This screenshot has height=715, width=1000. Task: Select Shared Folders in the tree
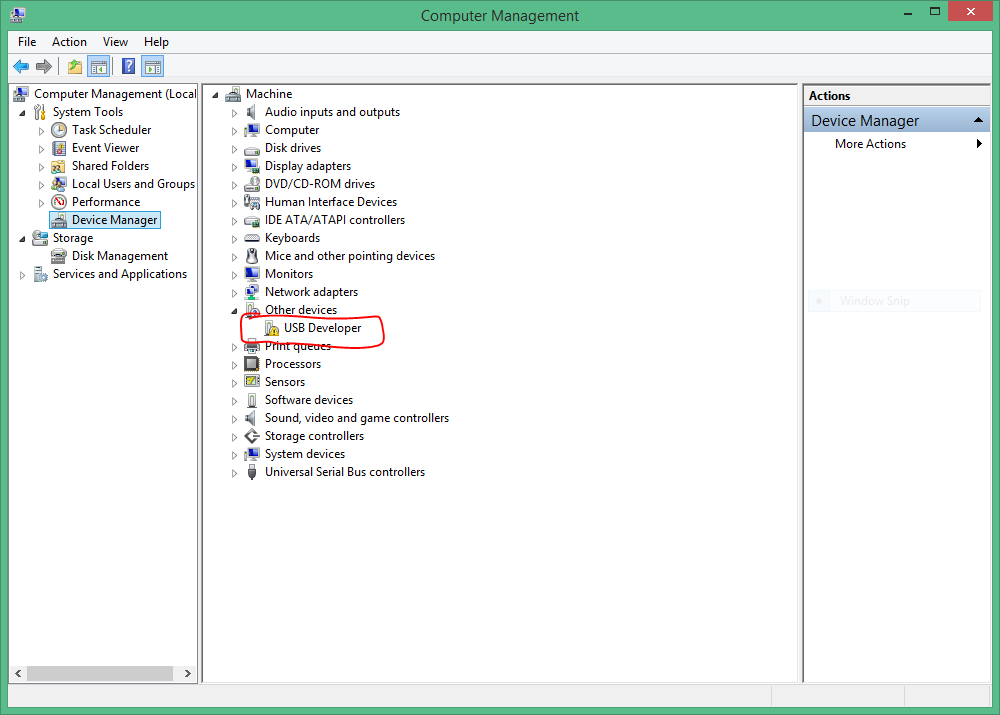pyautogui.click(x=110, y=166)
